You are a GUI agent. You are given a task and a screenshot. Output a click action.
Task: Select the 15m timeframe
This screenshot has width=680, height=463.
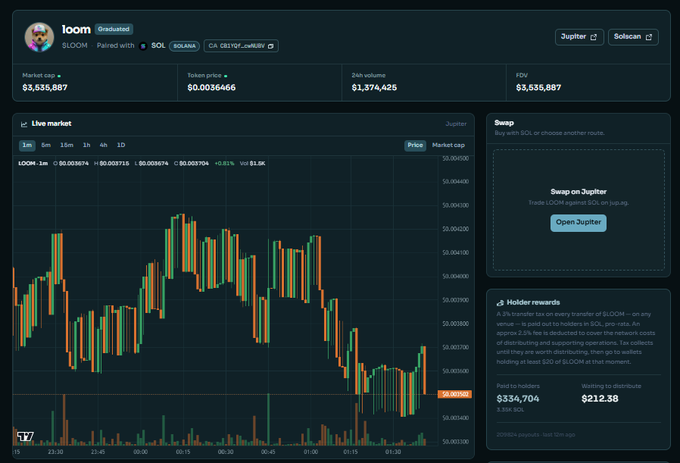[66, 145]
